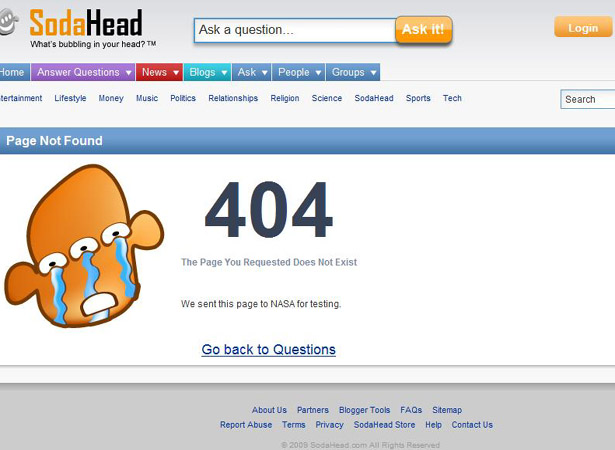Click the SodaHead logo
The height and width of the screenshot is (450, 615).
86,23
